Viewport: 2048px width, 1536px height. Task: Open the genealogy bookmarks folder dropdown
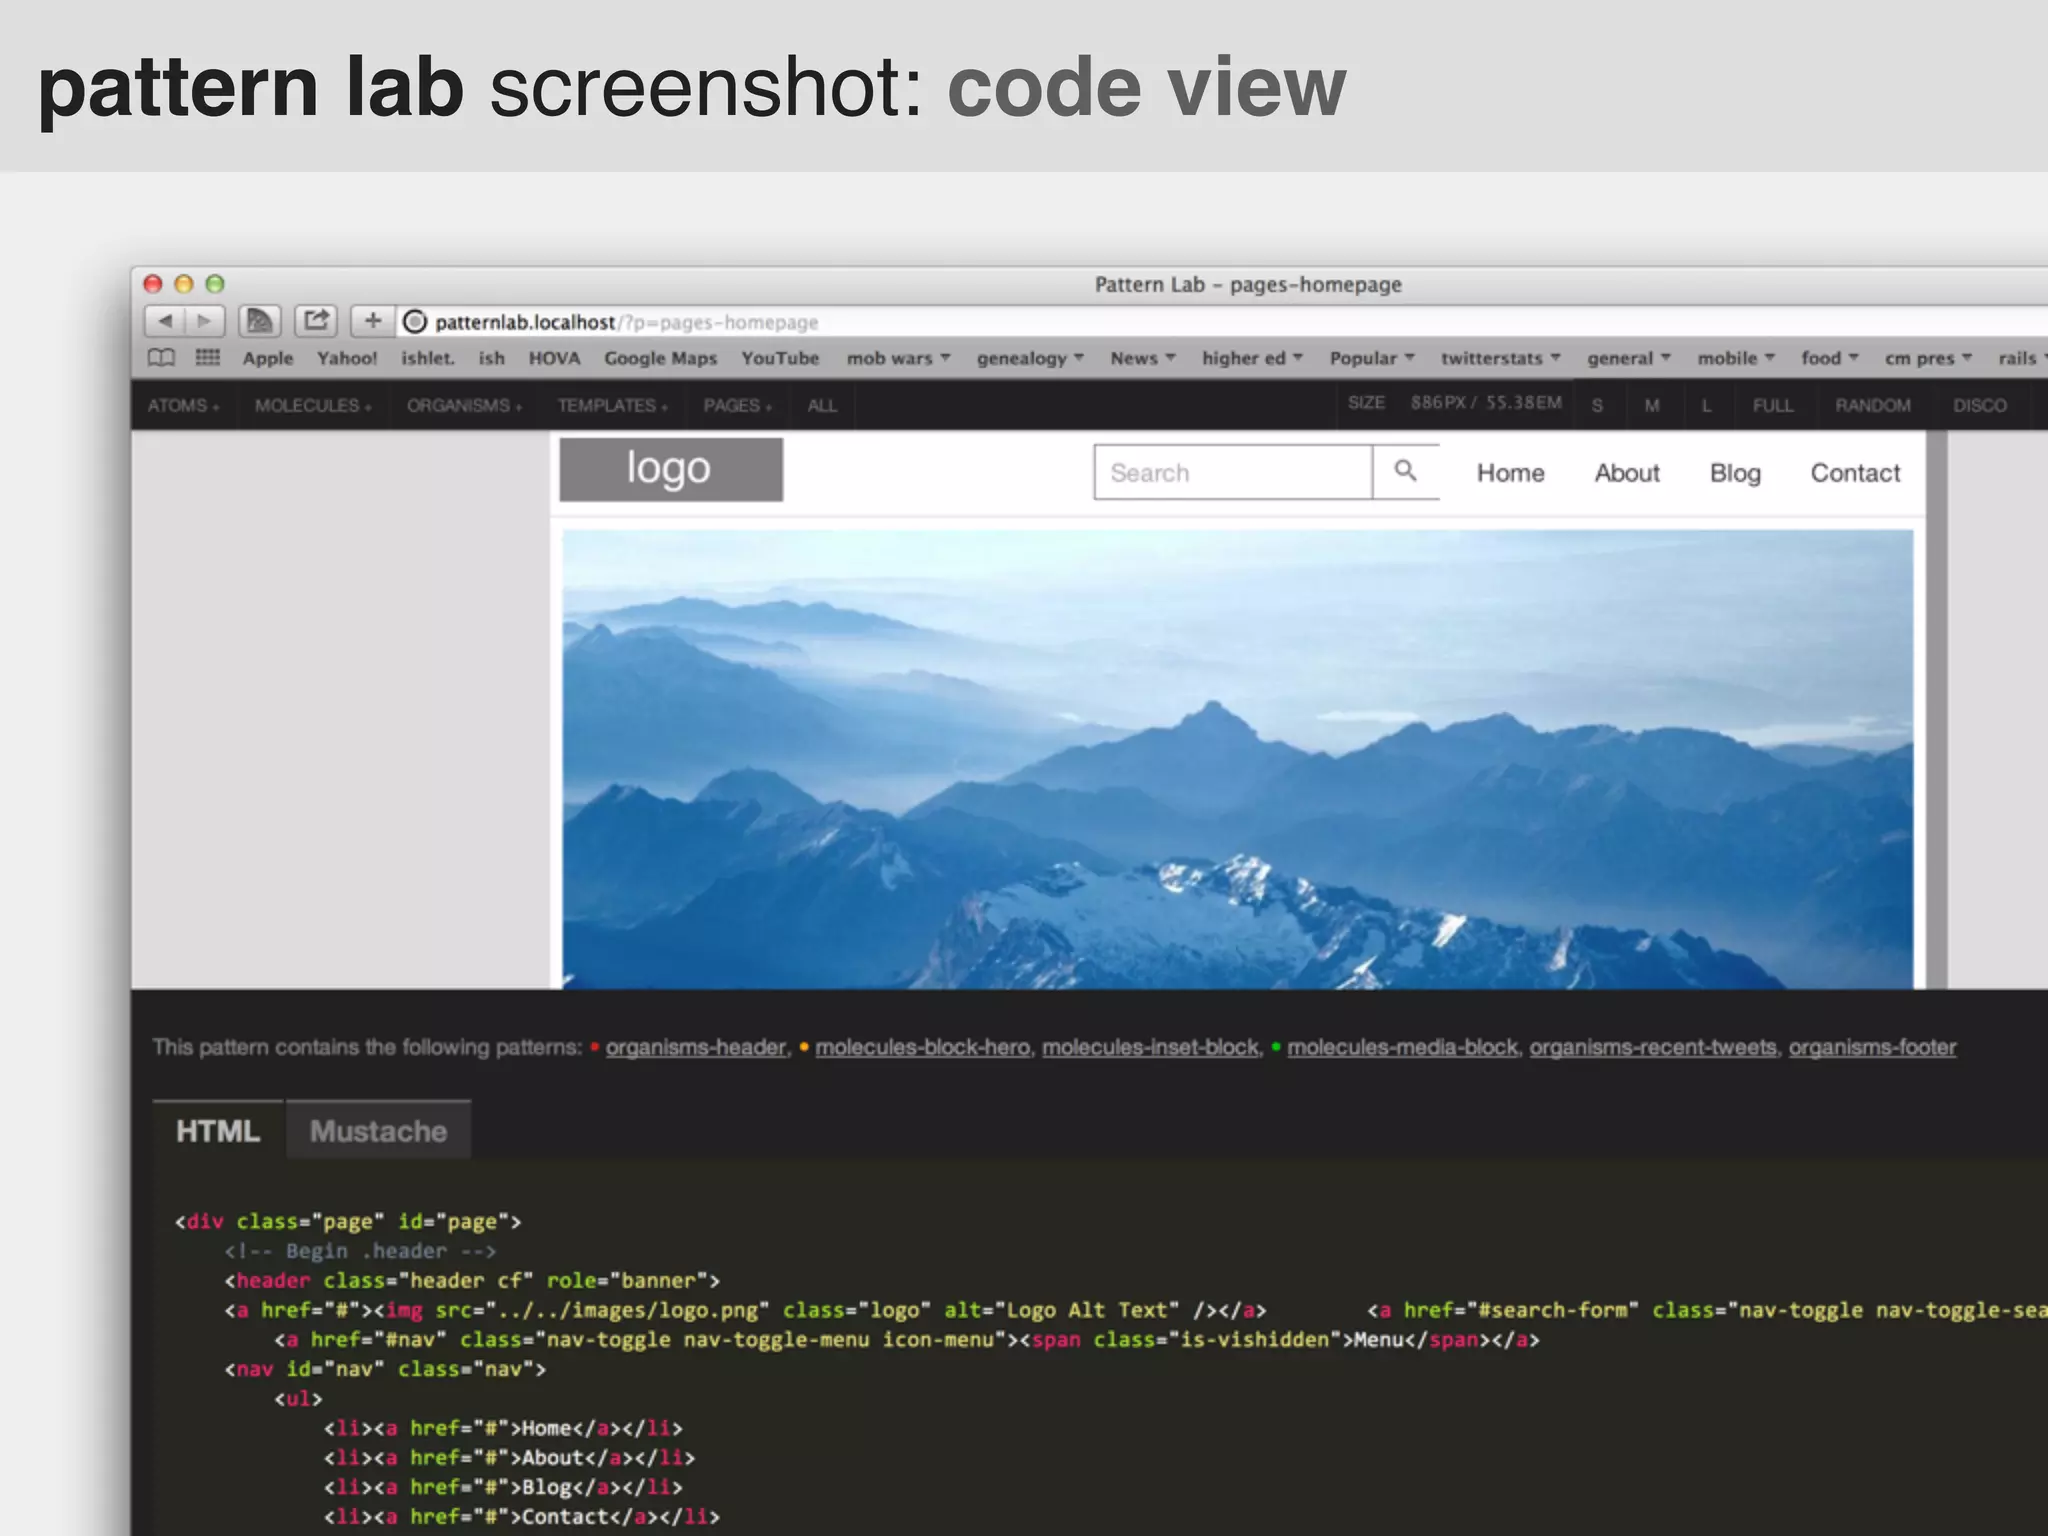pyautogui.click(x=1029, y=358)
